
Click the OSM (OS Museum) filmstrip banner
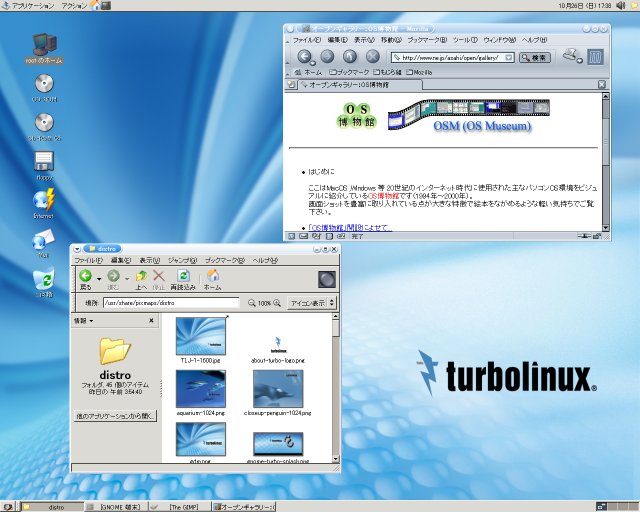click(469, 115)
